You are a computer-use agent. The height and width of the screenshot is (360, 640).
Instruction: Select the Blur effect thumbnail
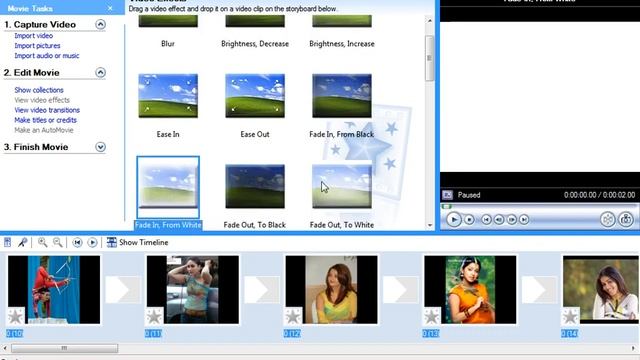coord(168,21)
